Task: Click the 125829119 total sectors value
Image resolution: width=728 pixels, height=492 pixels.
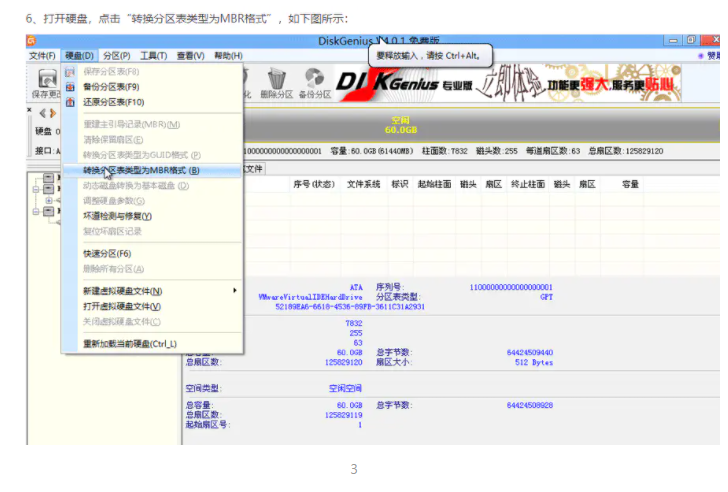Action: tap(344, 415)
